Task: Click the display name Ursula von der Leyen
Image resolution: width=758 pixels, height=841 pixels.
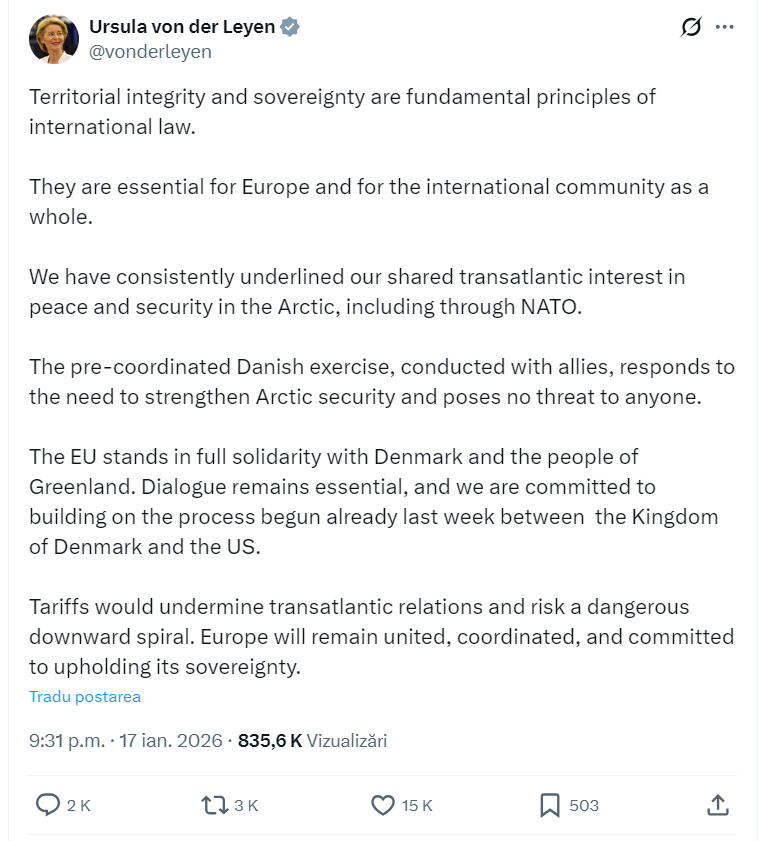Action: [x=182, y=27]
